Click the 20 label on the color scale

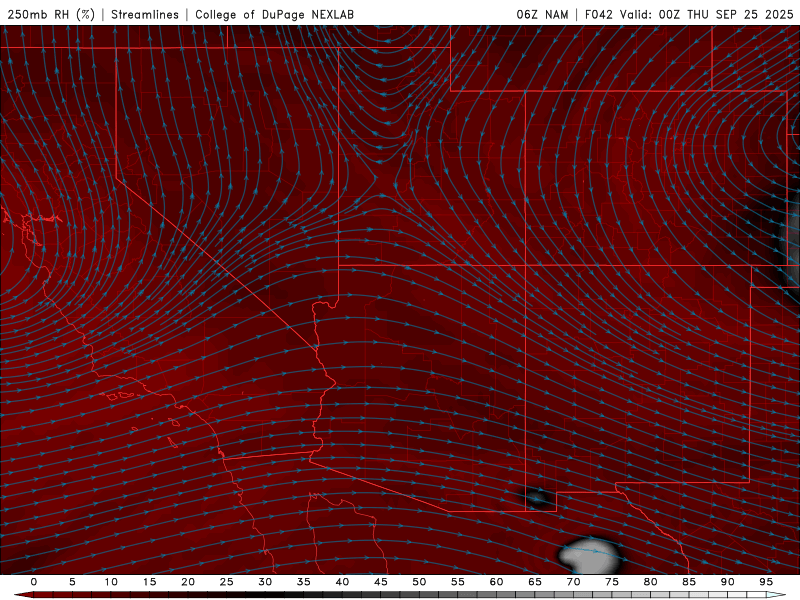pos(188,582)
